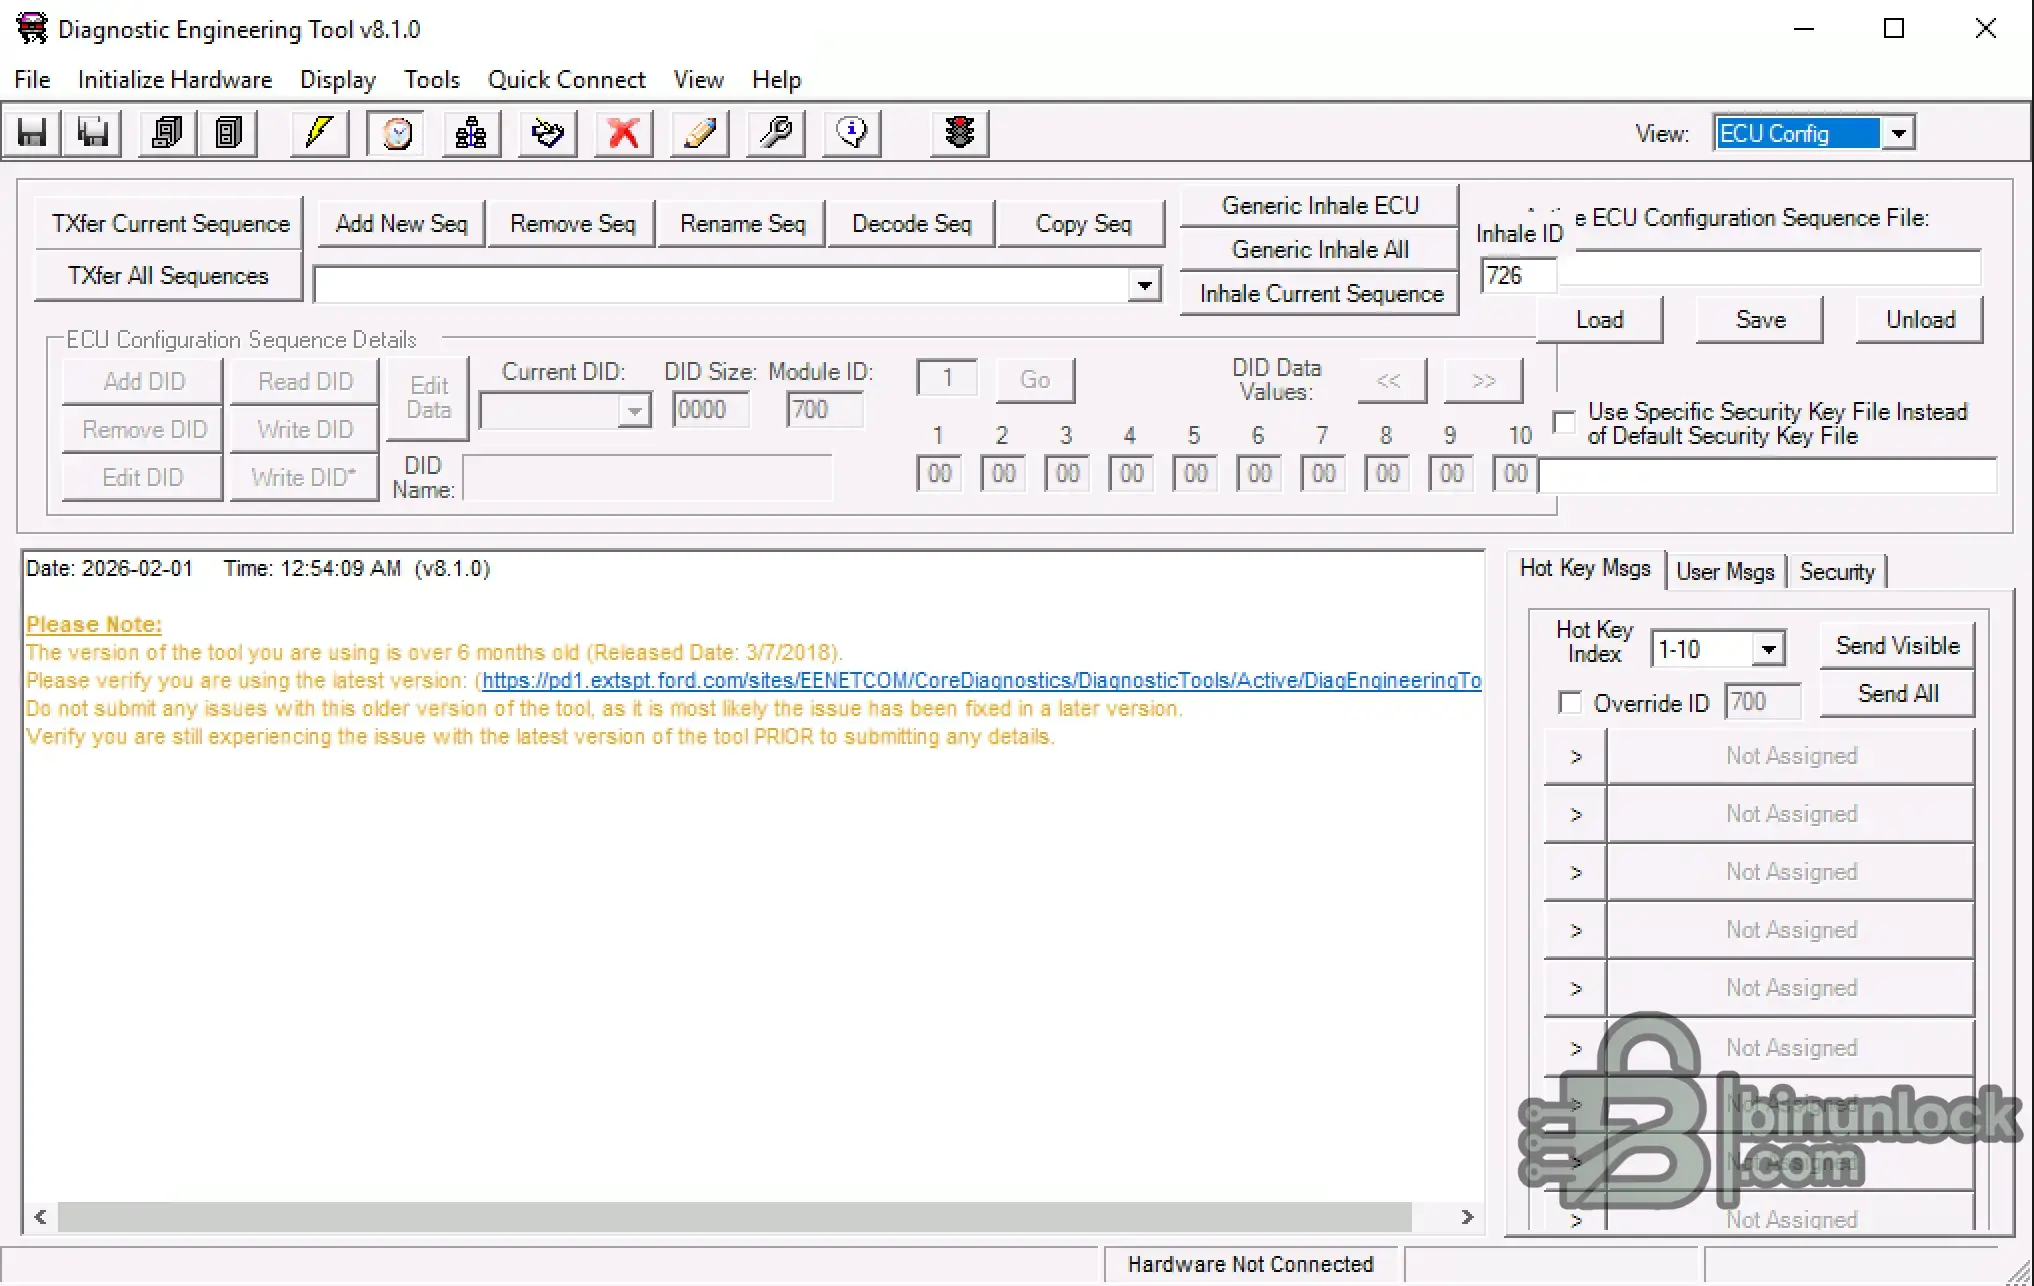Image resolution: width=2034 pixels, height=1286 pixels.
Task: Click the wrench toolbar icon
Action: click(775, 133)
